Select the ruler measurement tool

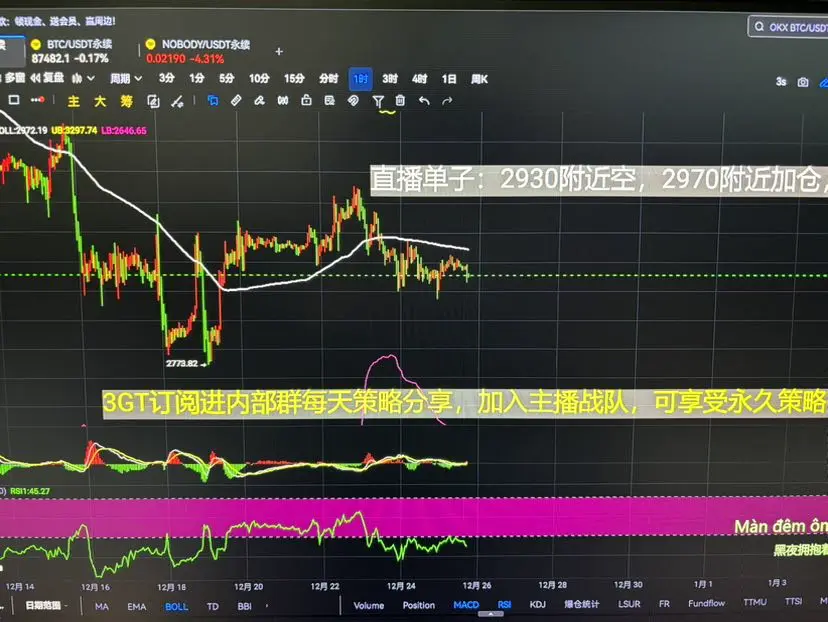click(236, 100)
